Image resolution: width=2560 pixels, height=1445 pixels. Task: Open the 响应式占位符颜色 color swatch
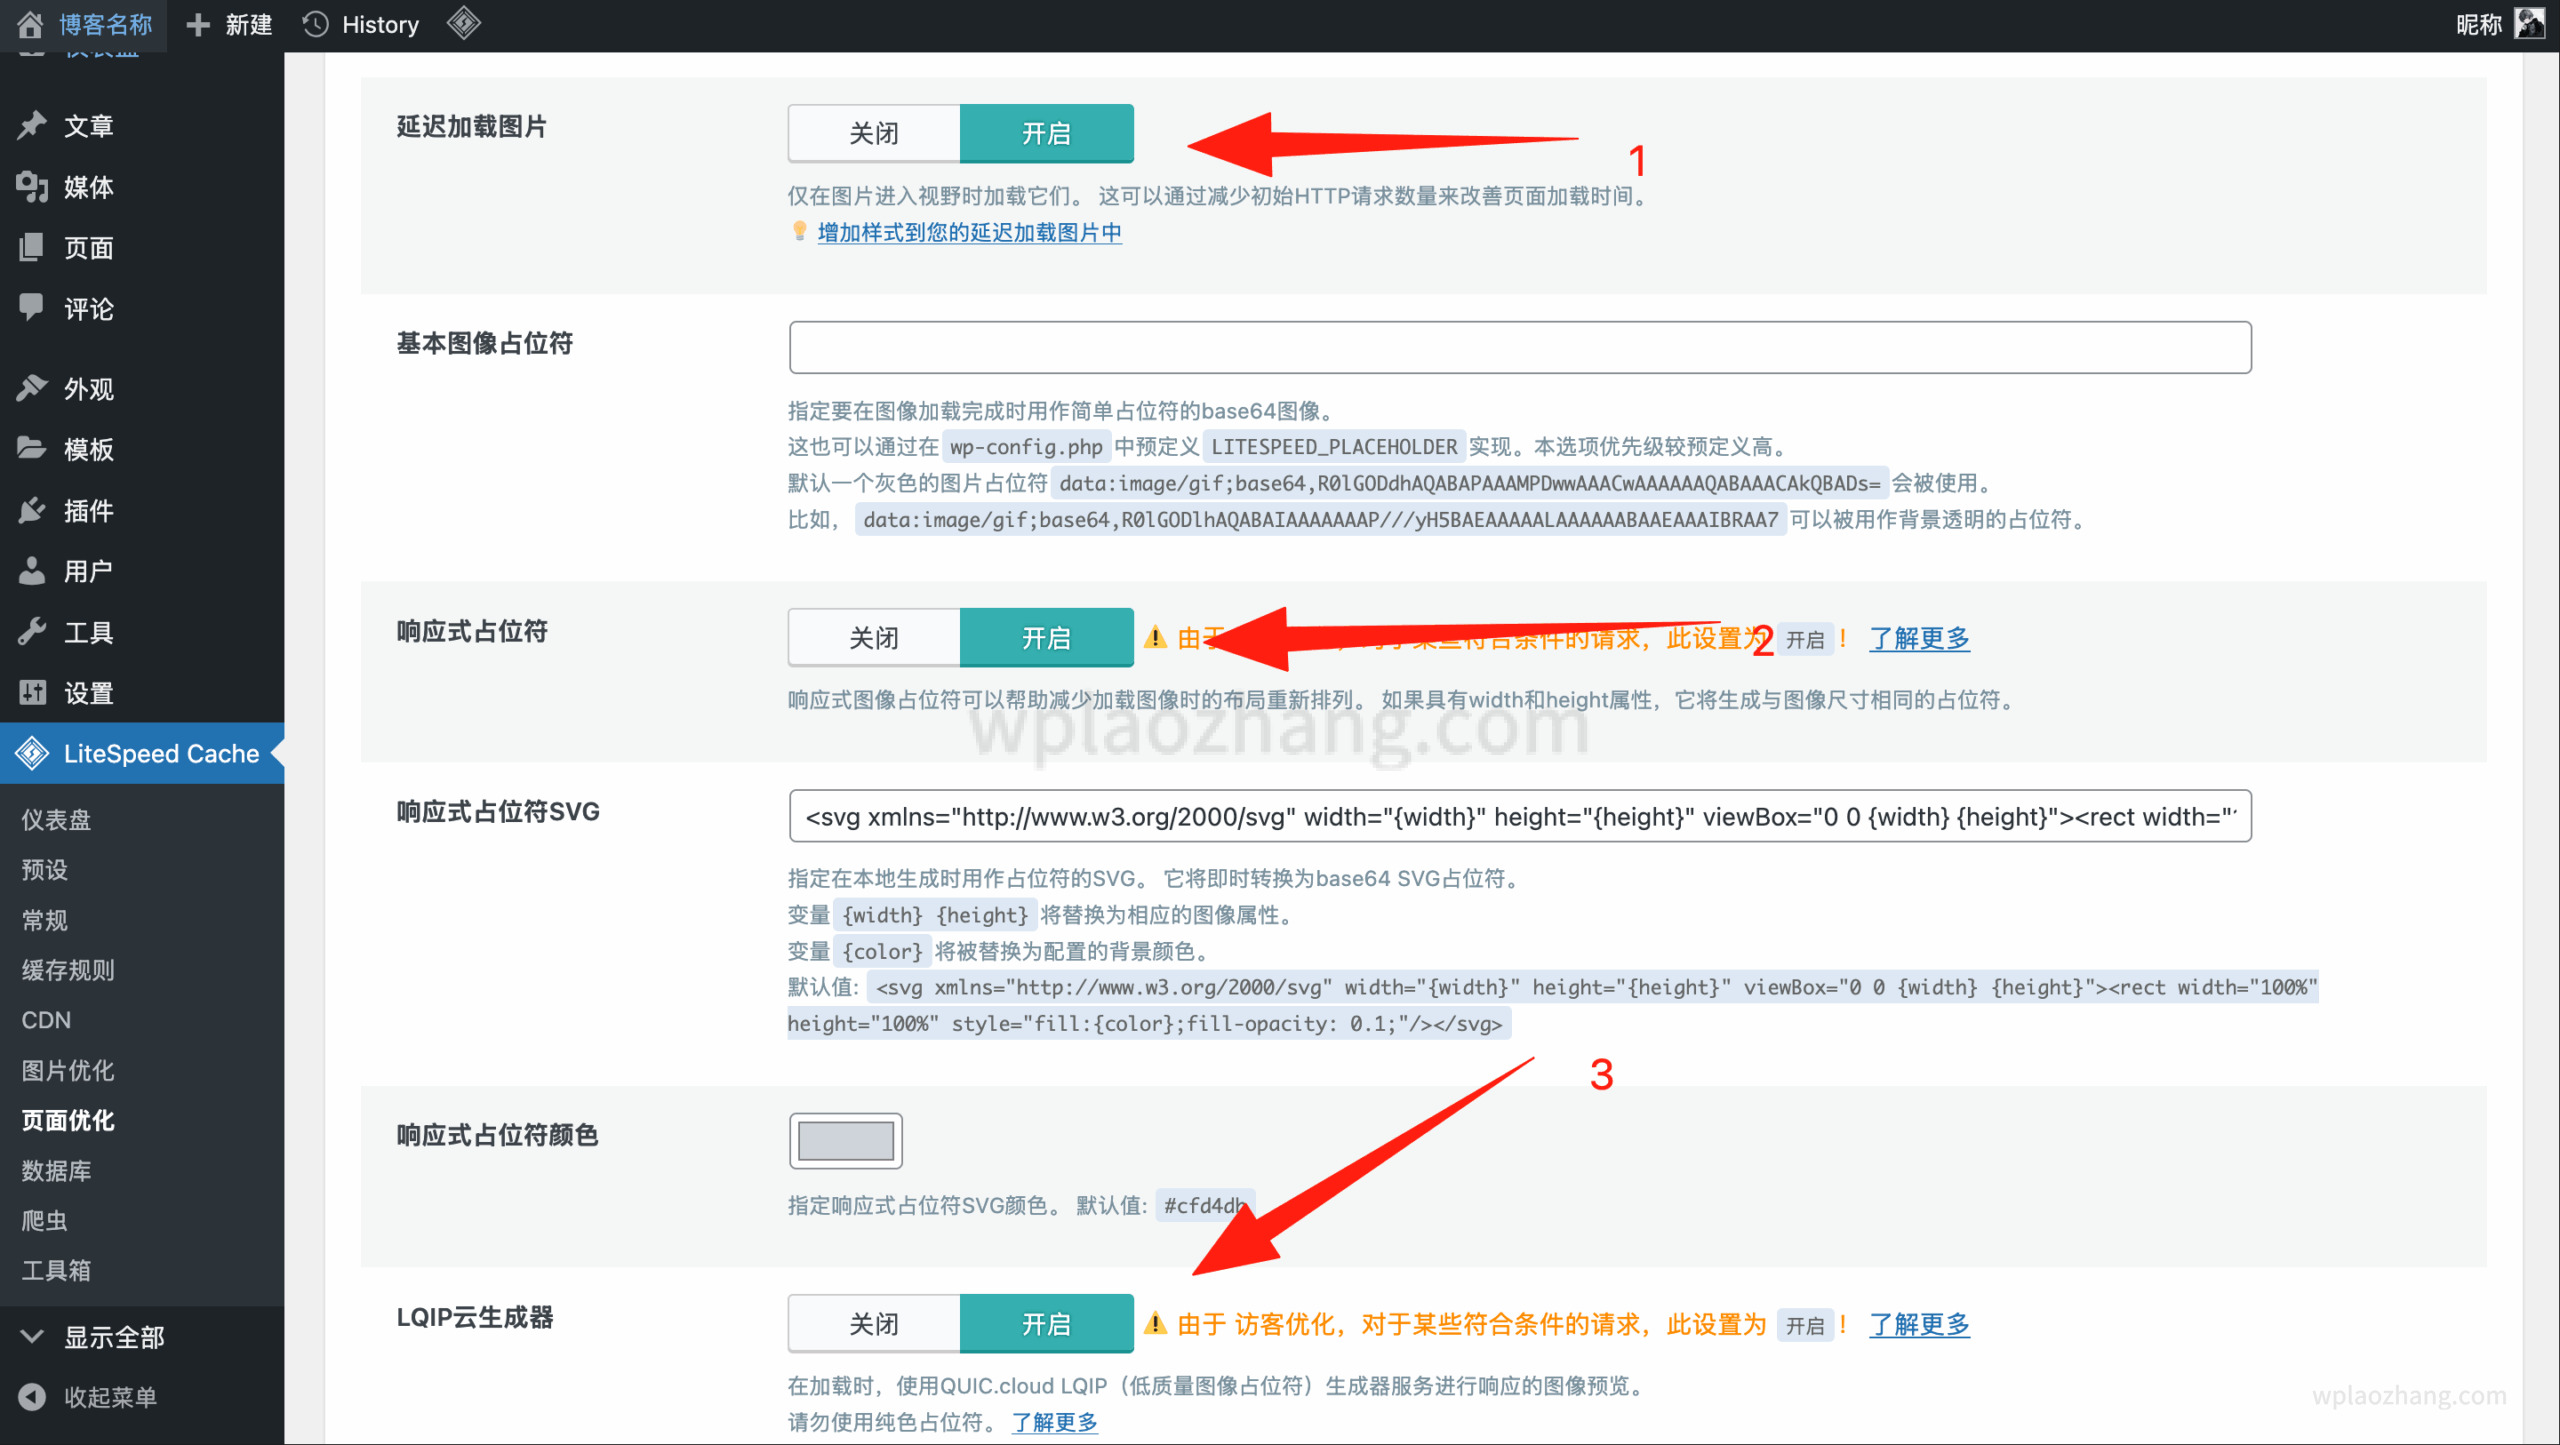(x=845, y=1140)
